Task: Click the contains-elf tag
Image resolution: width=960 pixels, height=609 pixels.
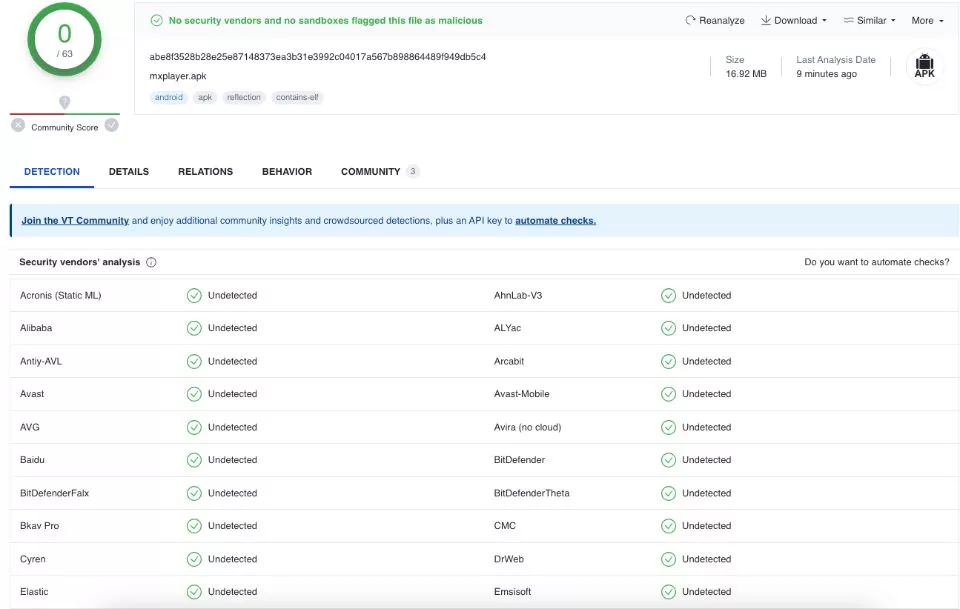Action: [297, 97]
